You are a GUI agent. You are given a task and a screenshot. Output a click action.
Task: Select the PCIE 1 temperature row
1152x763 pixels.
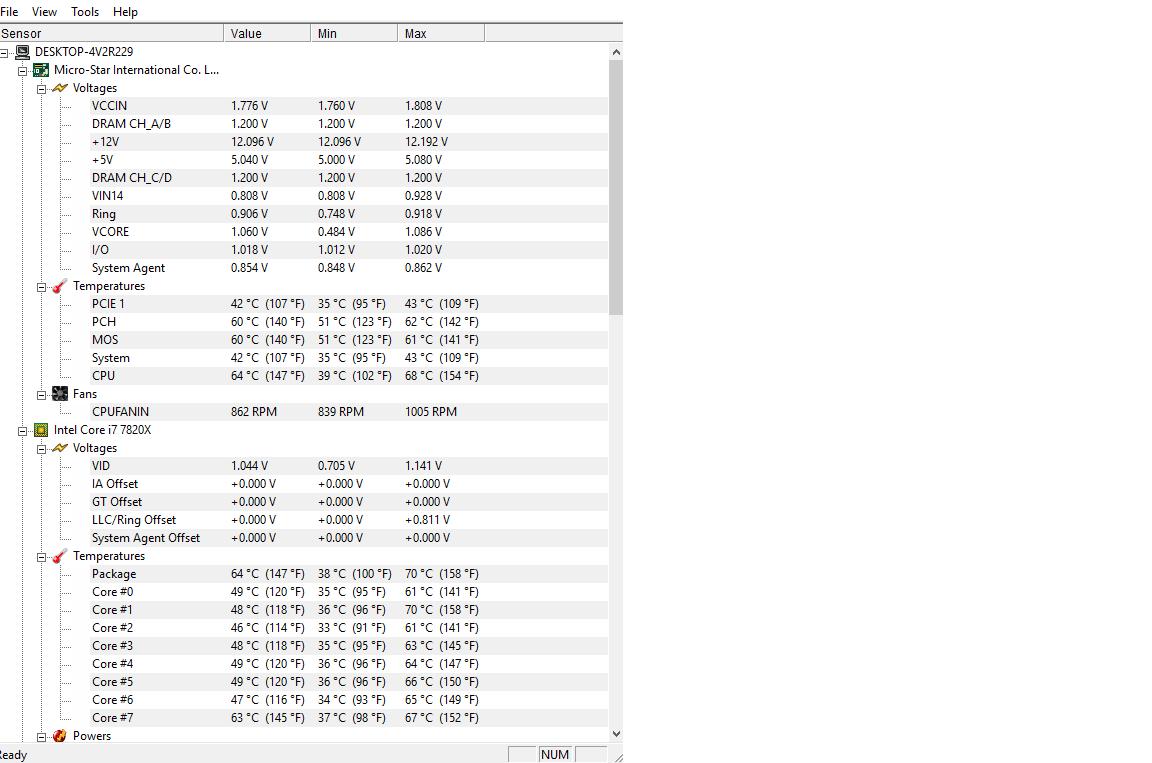[x=349, y=304]
